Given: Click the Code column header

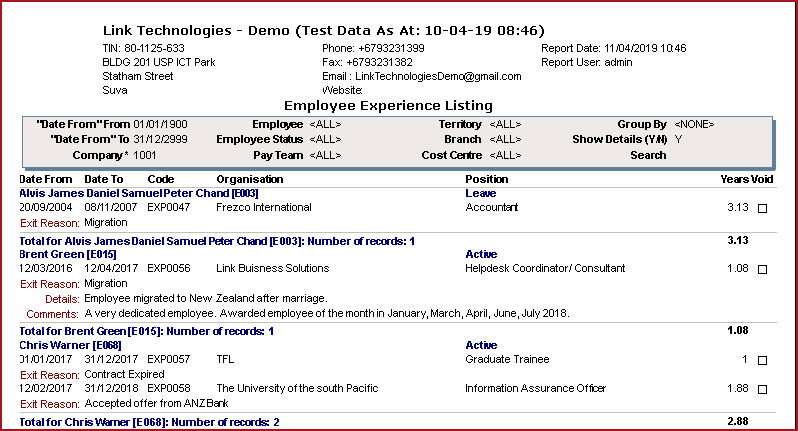Looking at the screenshot, I should (160, 179).
